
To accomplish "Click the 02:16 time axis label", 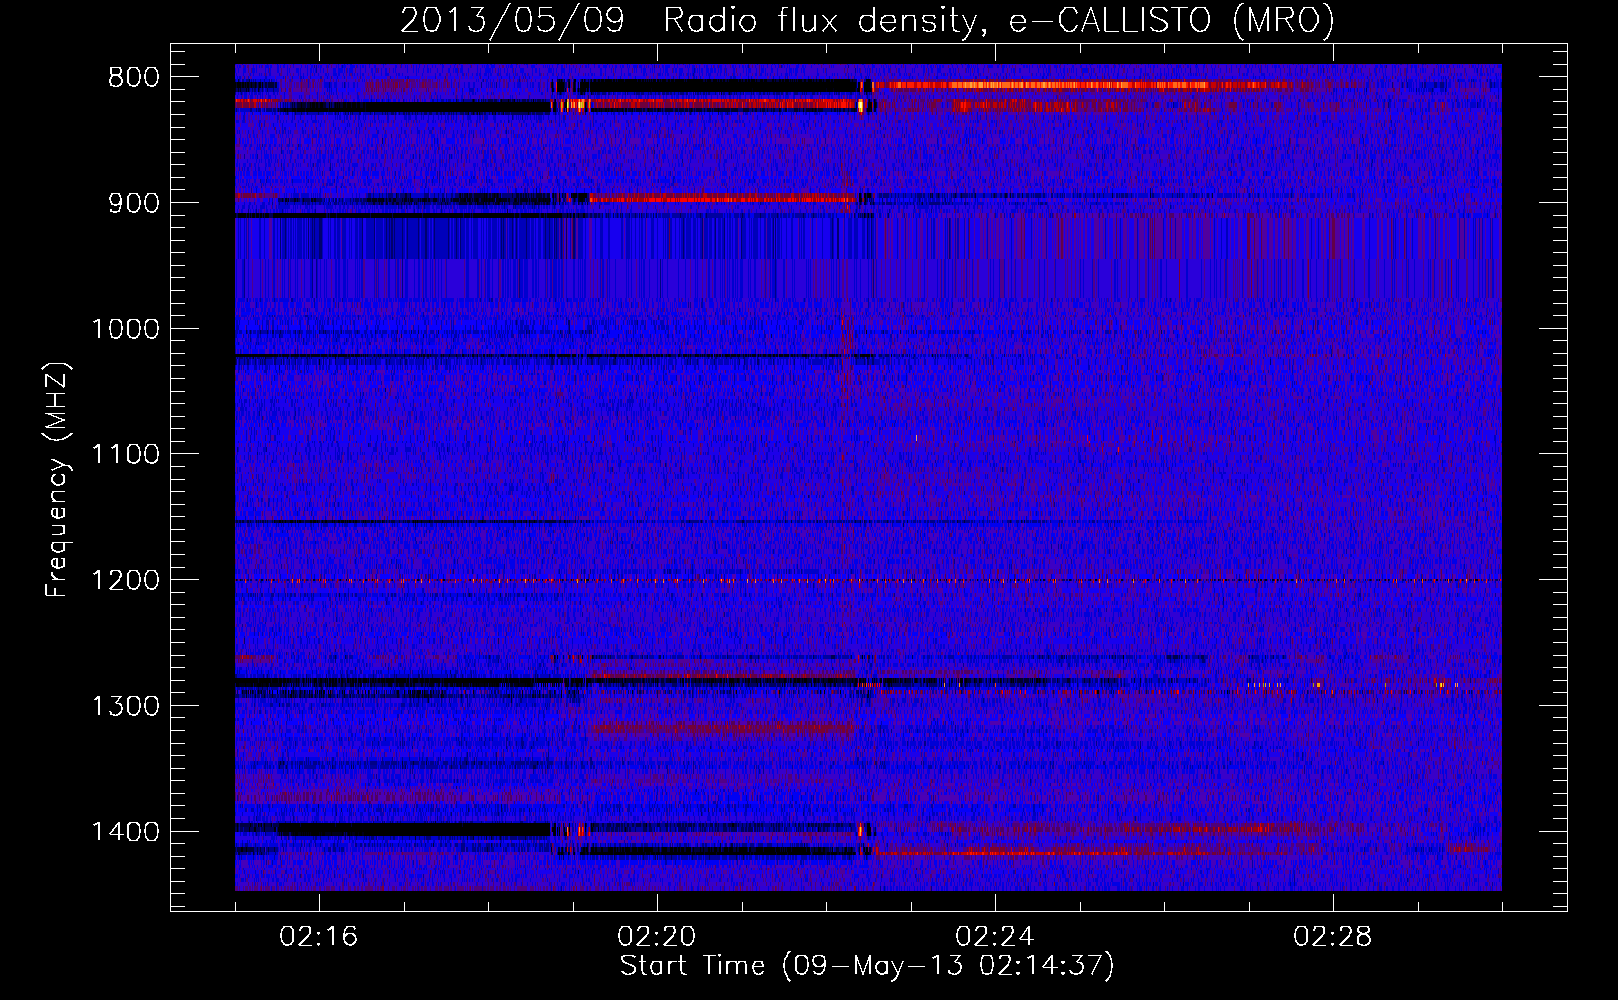I will click(x=318, y=937).
